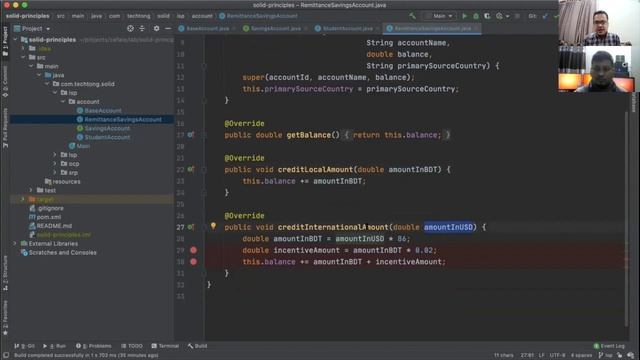Viewport: 640px width, 360px height.
Task: Remove the breakpoint on line 30
Action: [193, 262]
